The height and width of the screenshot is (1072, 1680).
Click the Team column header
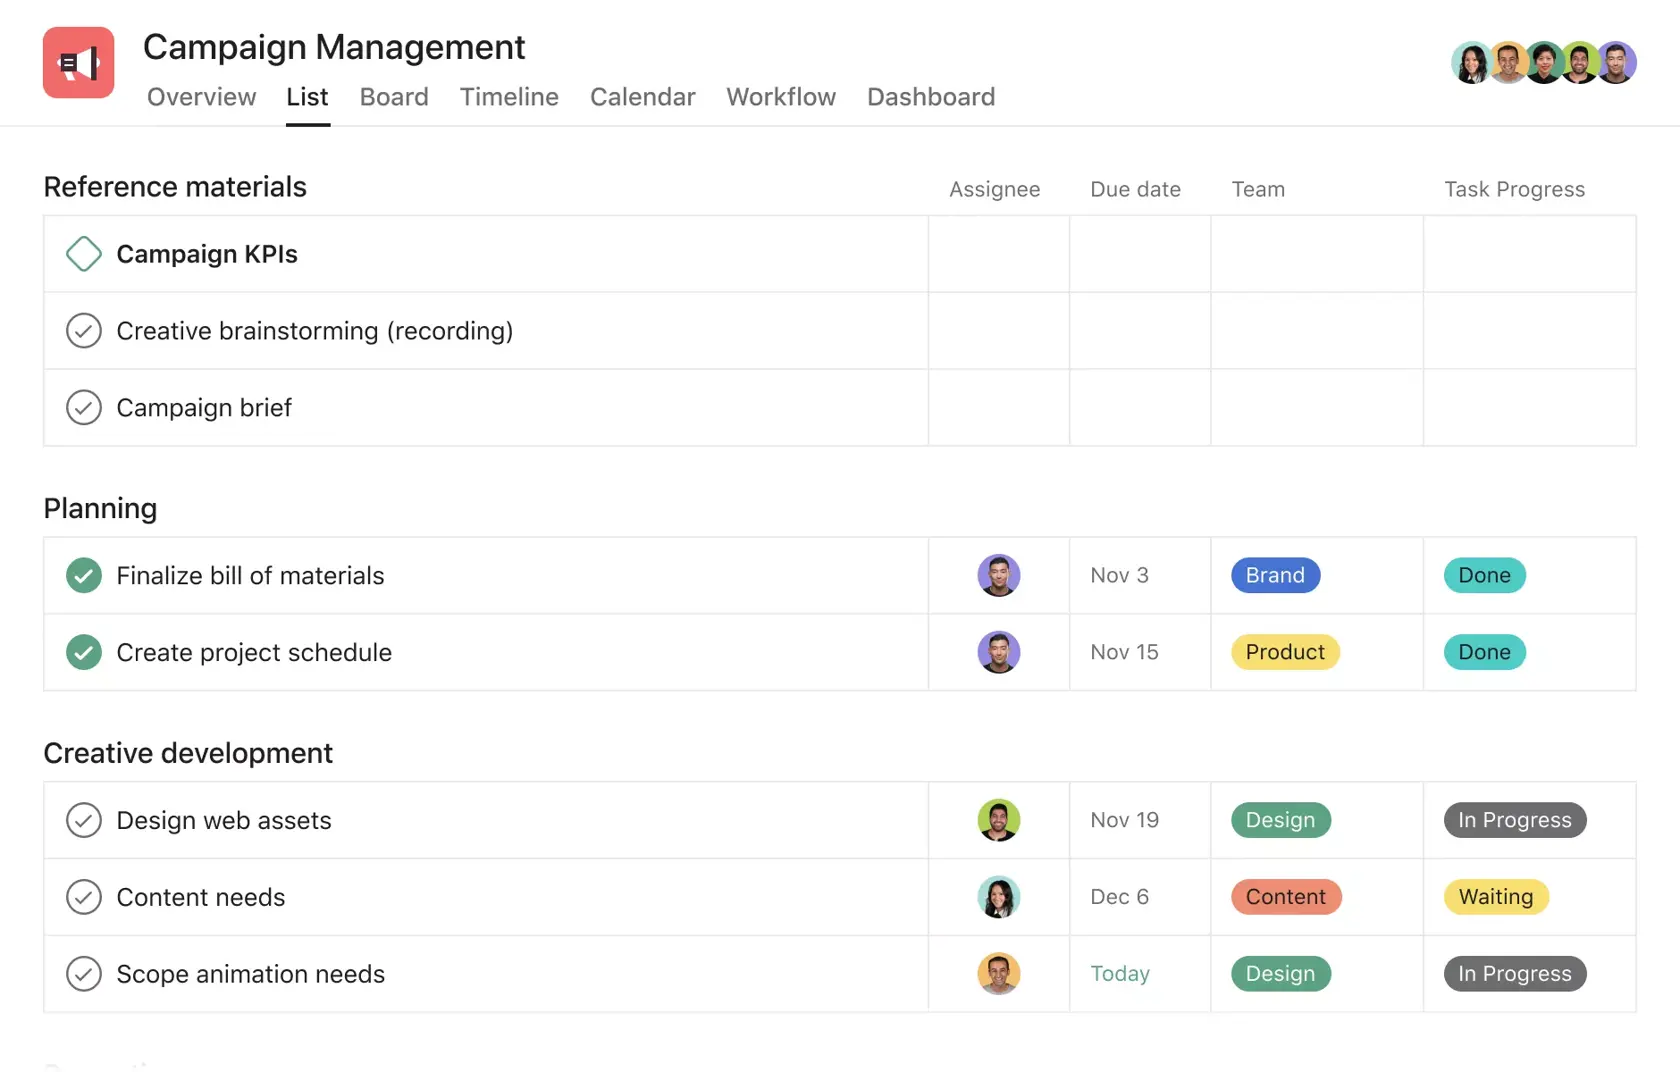(x=1258, y=189)
